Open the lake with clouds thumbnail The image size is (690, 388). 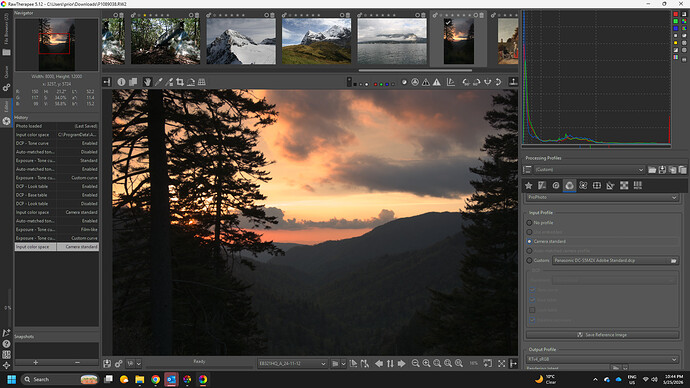[392, 41]
